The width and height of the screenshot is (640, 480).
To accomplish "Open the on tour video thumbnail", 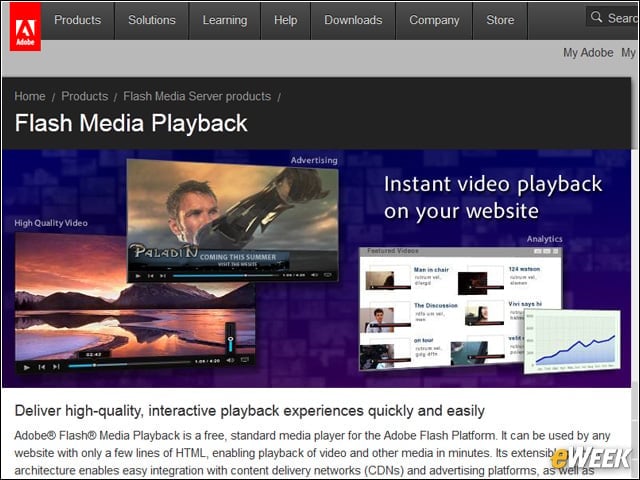I will point(385,354).
